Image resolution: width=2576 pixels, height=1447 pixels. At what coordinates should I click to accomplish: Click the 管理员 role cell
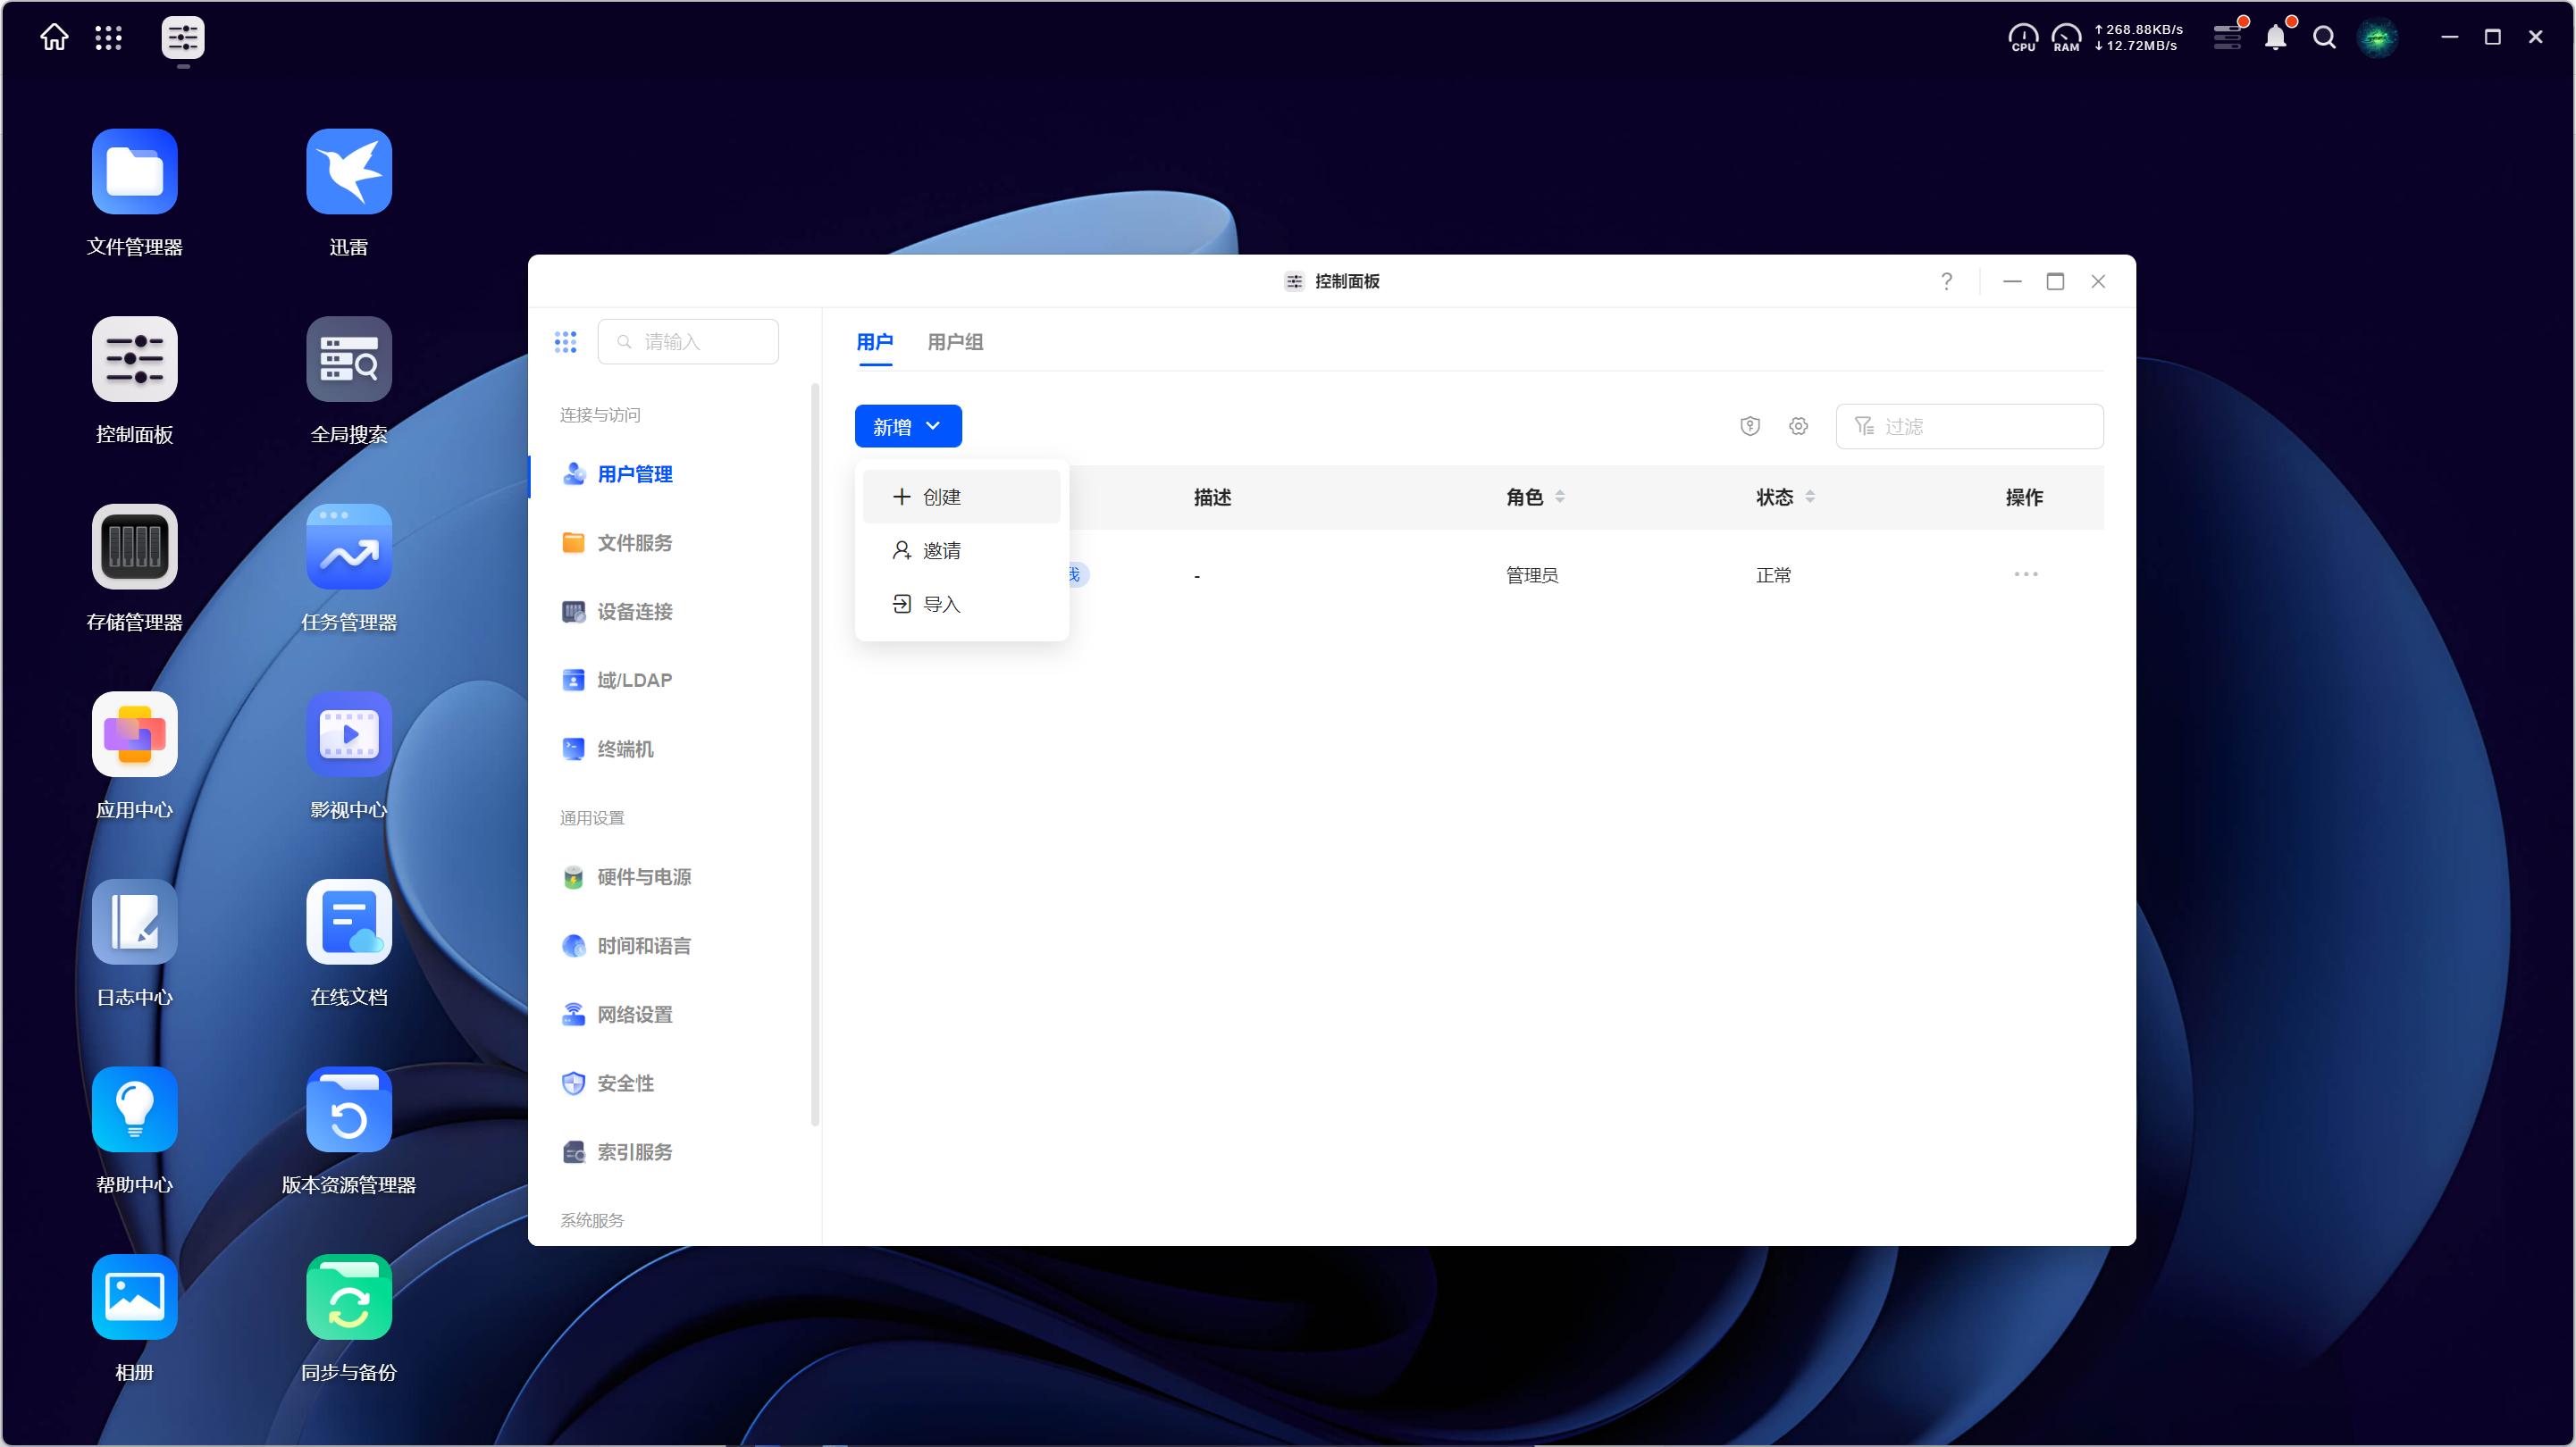pos(1532,575)
